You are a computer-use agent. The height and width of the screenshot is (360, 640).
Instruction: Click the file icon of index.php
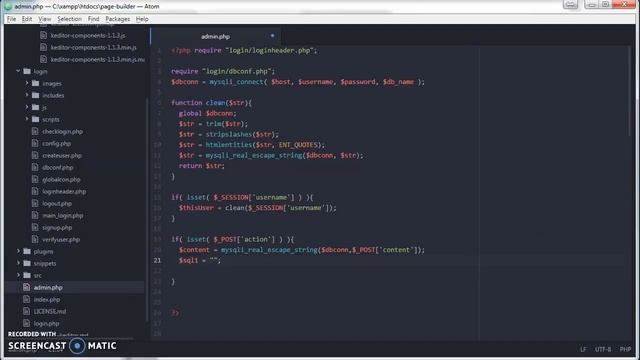click(27, 299)
